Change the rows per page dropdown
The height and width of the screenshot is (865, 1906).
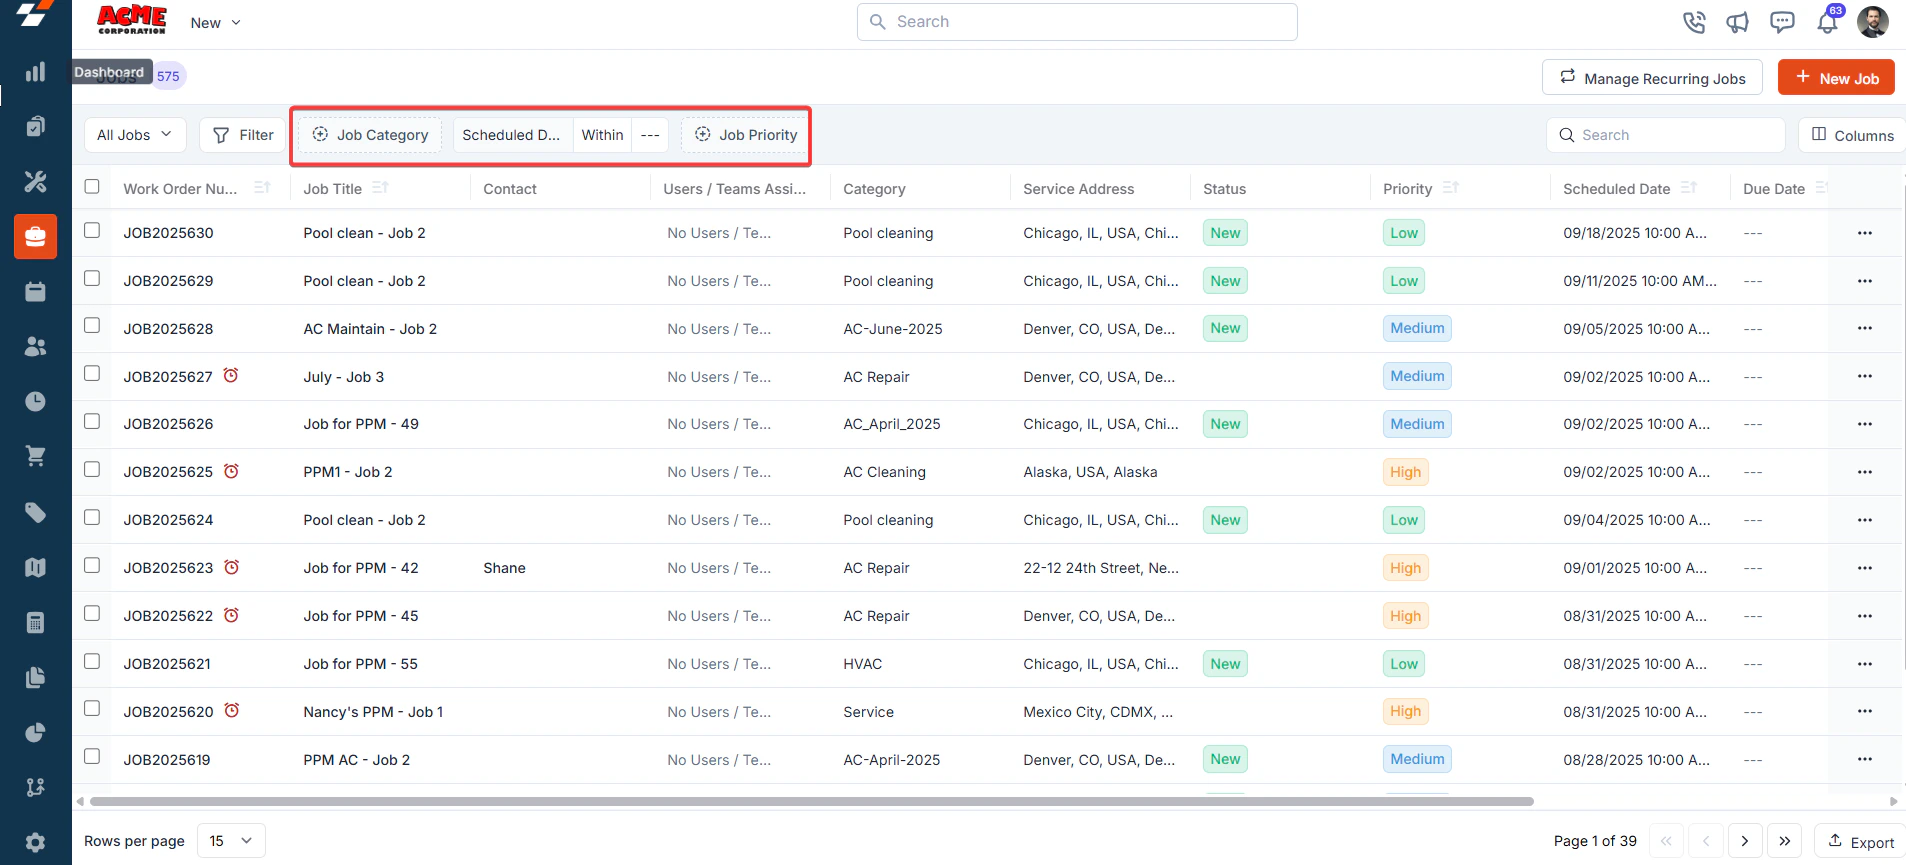tap(231, 841)
